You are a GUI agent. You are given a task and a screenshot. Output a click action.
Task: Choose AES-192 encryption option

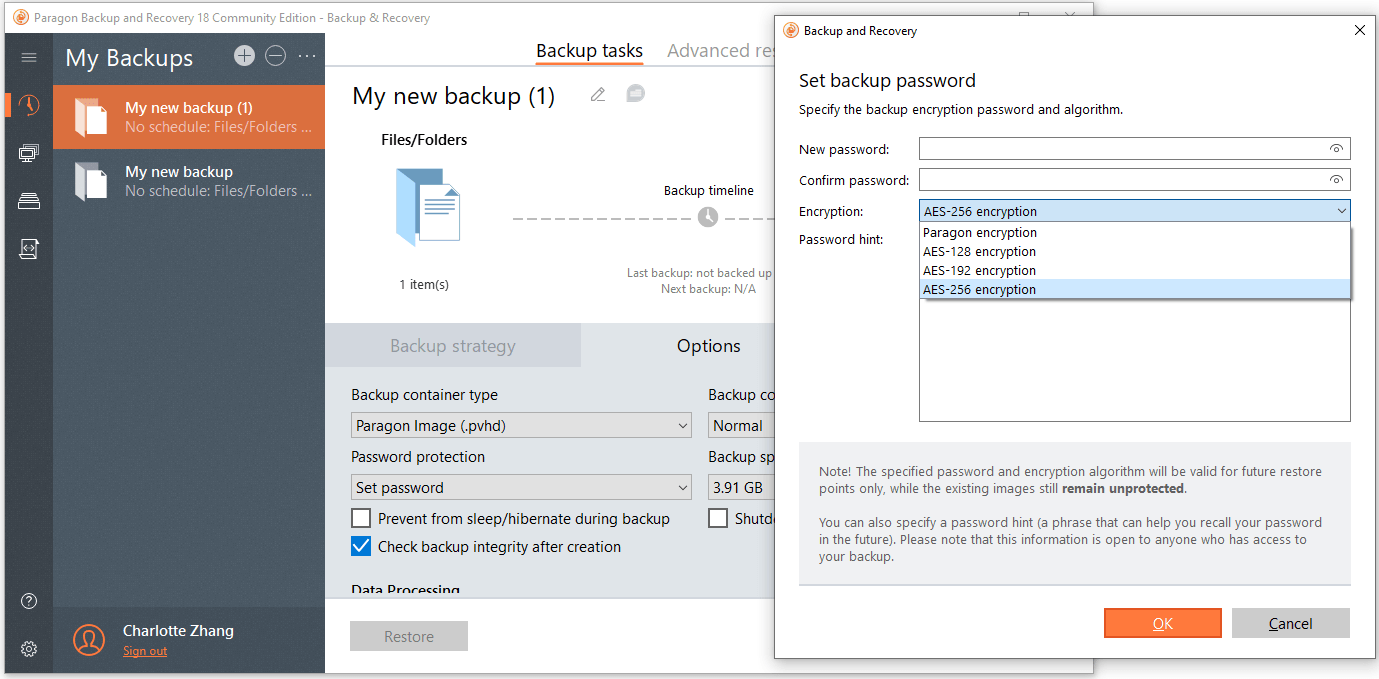1135,270
